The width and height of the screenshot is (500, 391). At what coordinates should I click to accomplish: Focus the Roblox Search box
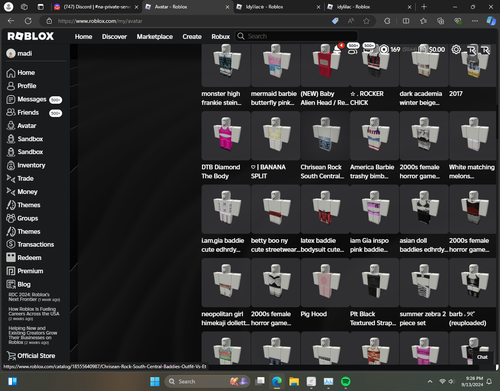click(x=297, y=36)
